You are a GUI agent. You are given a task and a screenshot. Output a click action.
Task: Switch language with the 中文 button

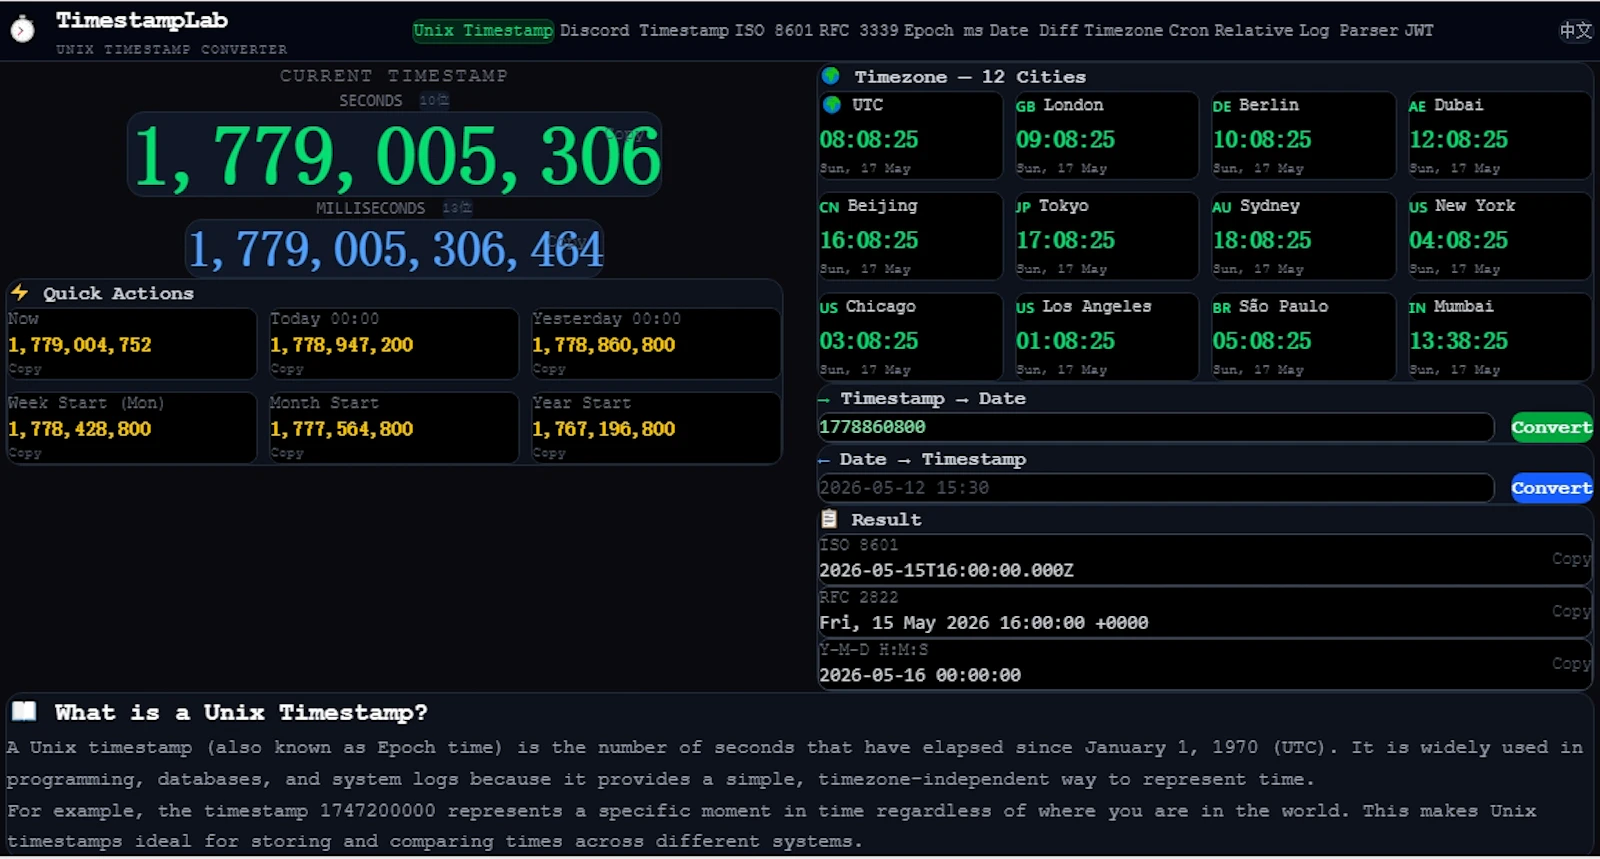click(x=1575, y=30)
